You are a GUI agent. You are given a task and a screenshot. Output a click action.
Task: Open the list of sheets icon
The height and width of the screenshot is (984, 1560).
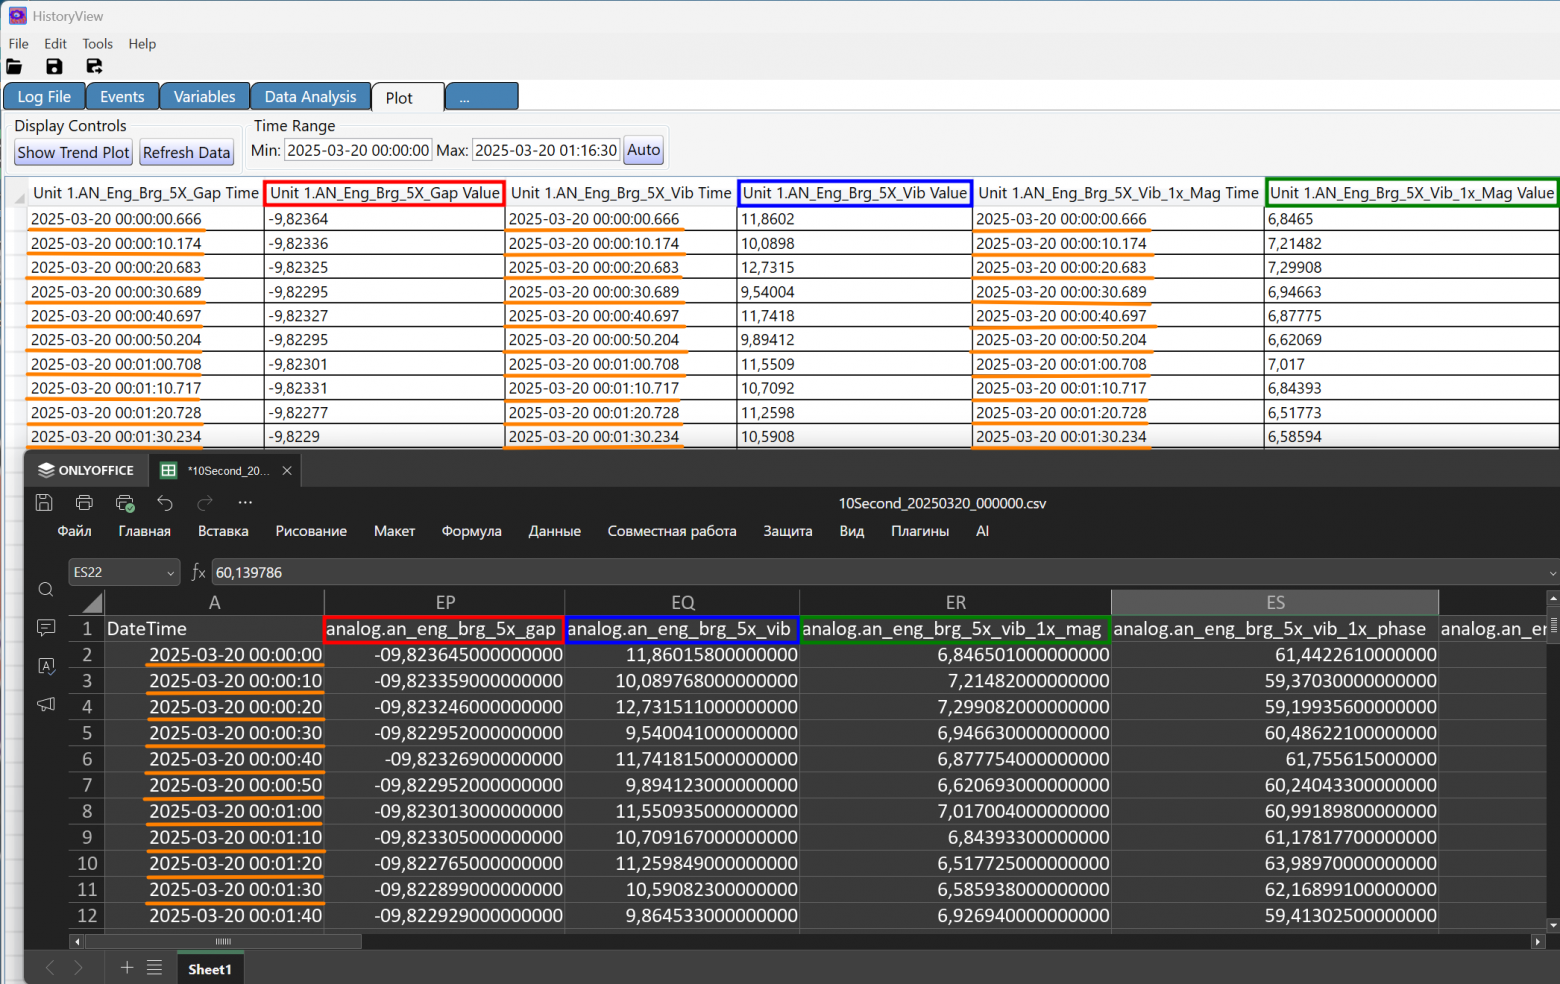click(155, 968)
